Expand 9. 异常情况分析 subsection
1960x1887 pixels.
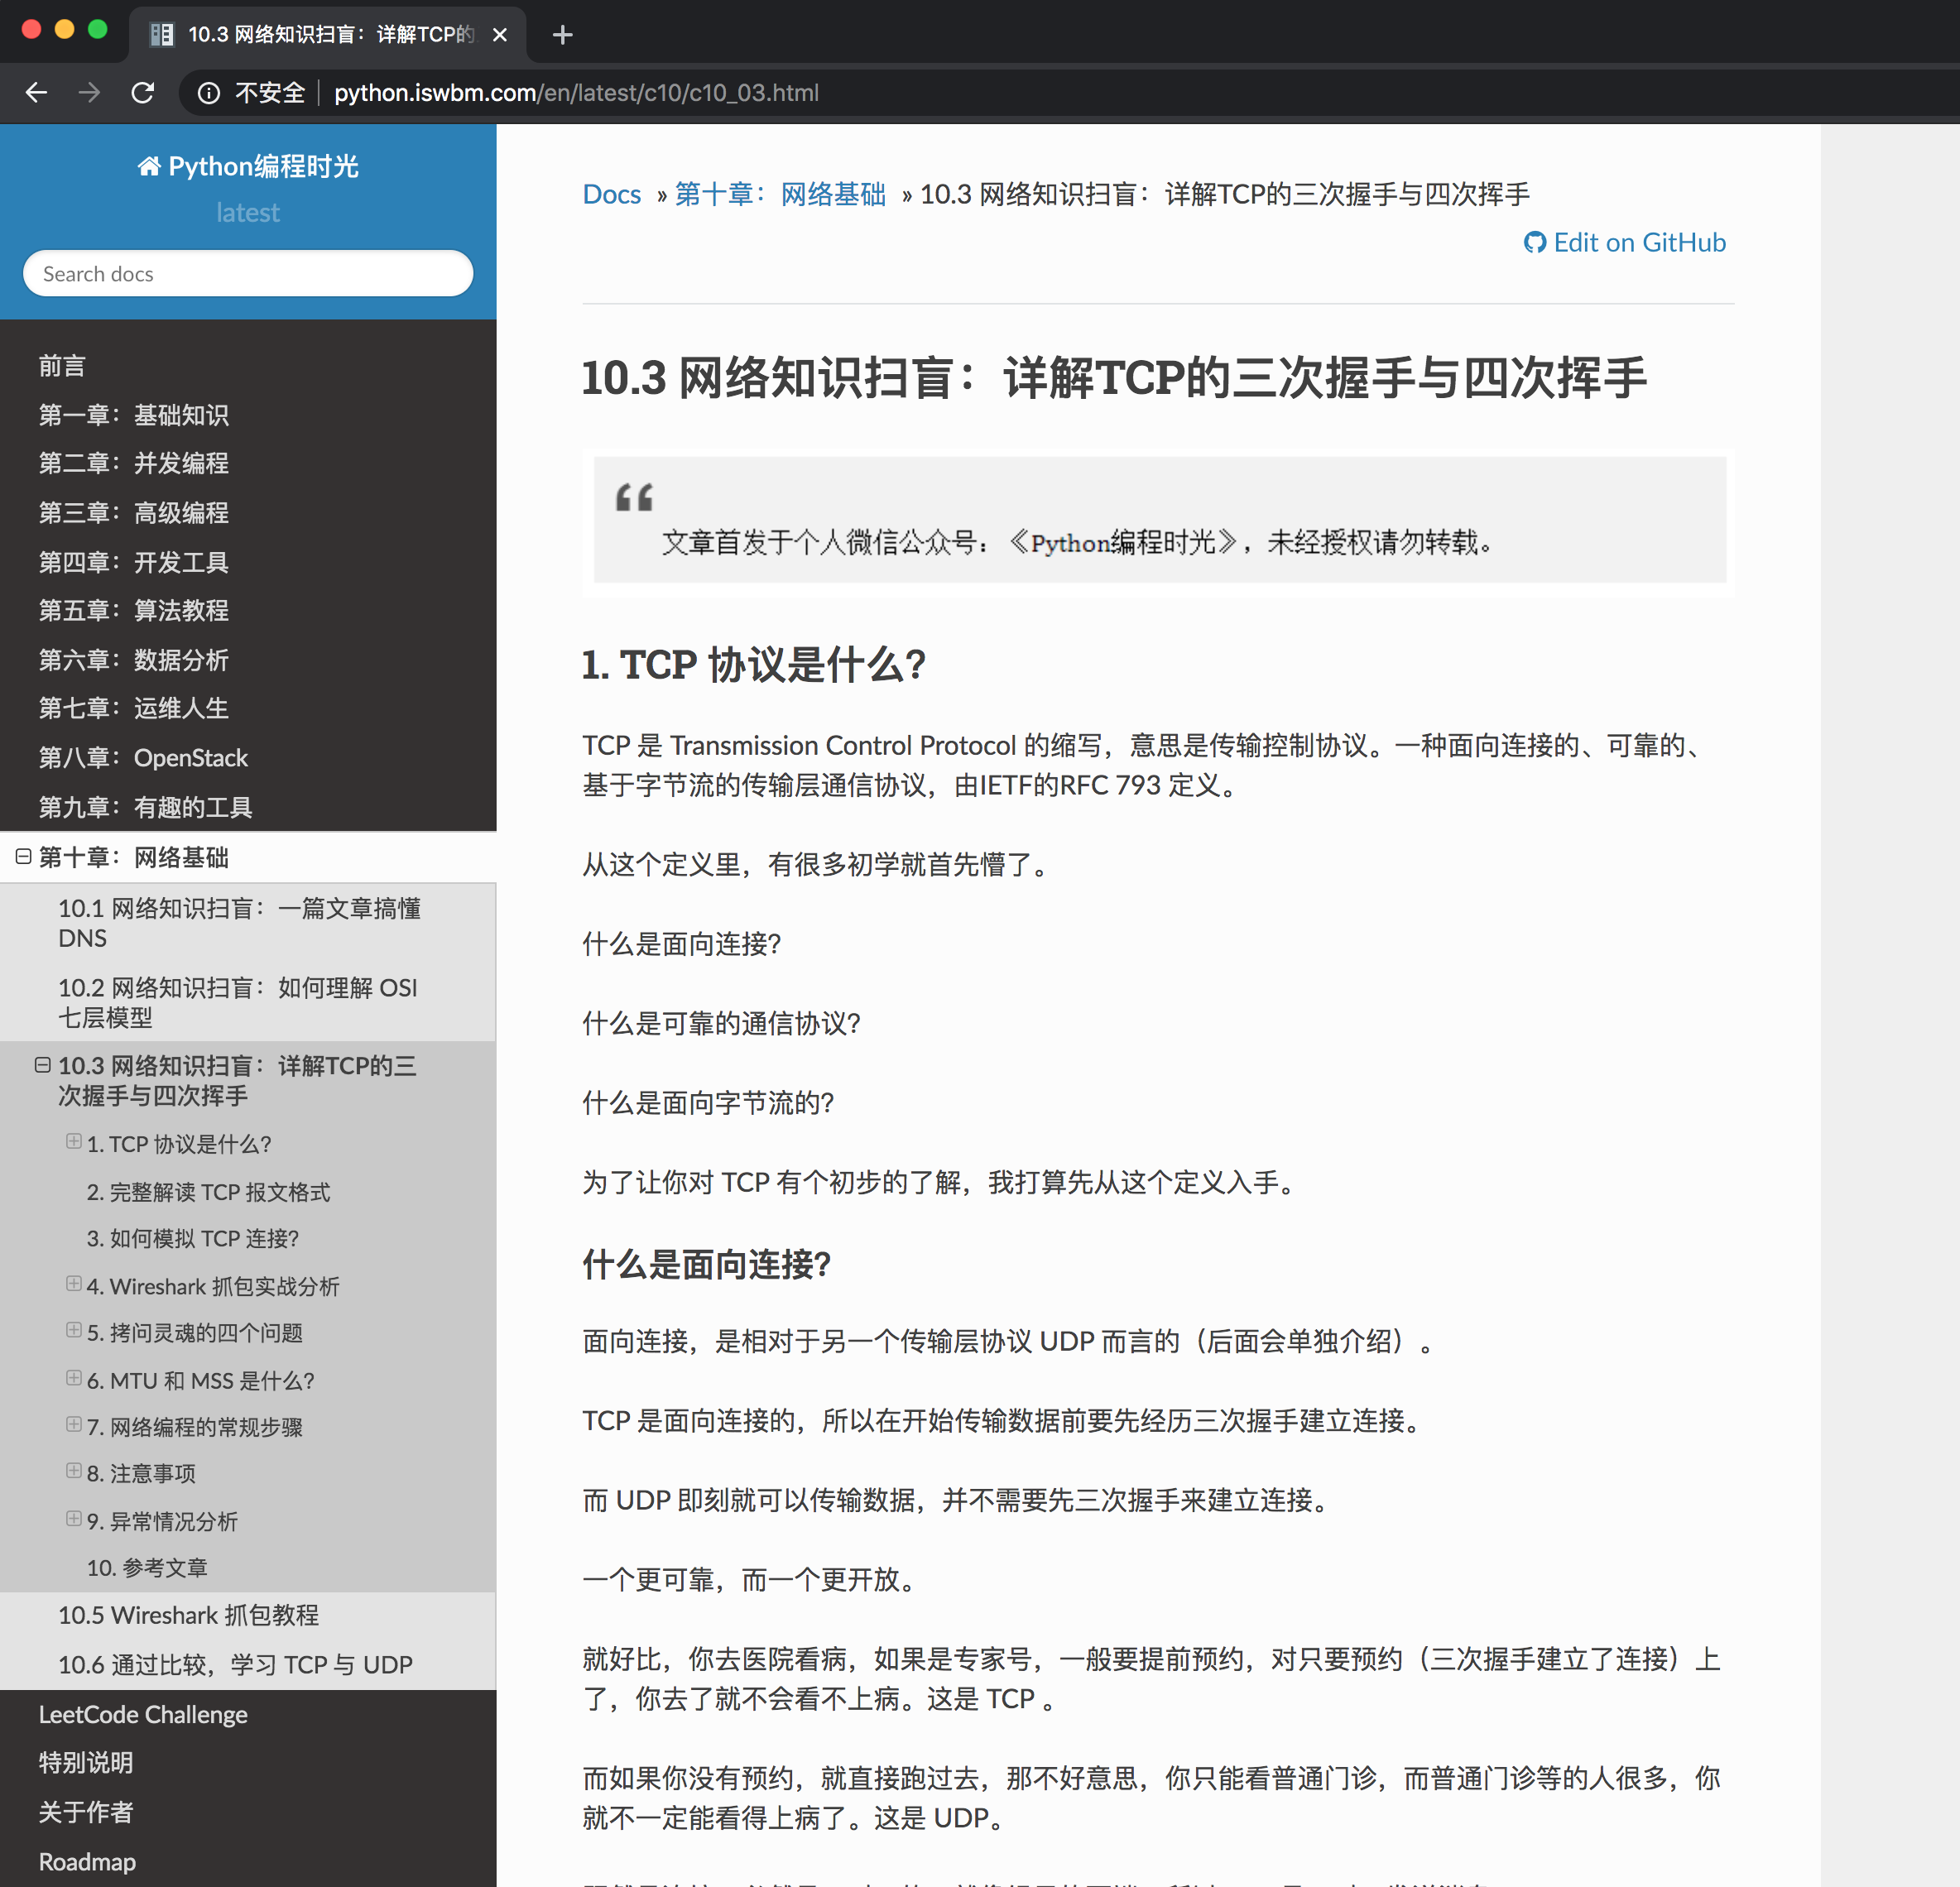(74, 1518)
